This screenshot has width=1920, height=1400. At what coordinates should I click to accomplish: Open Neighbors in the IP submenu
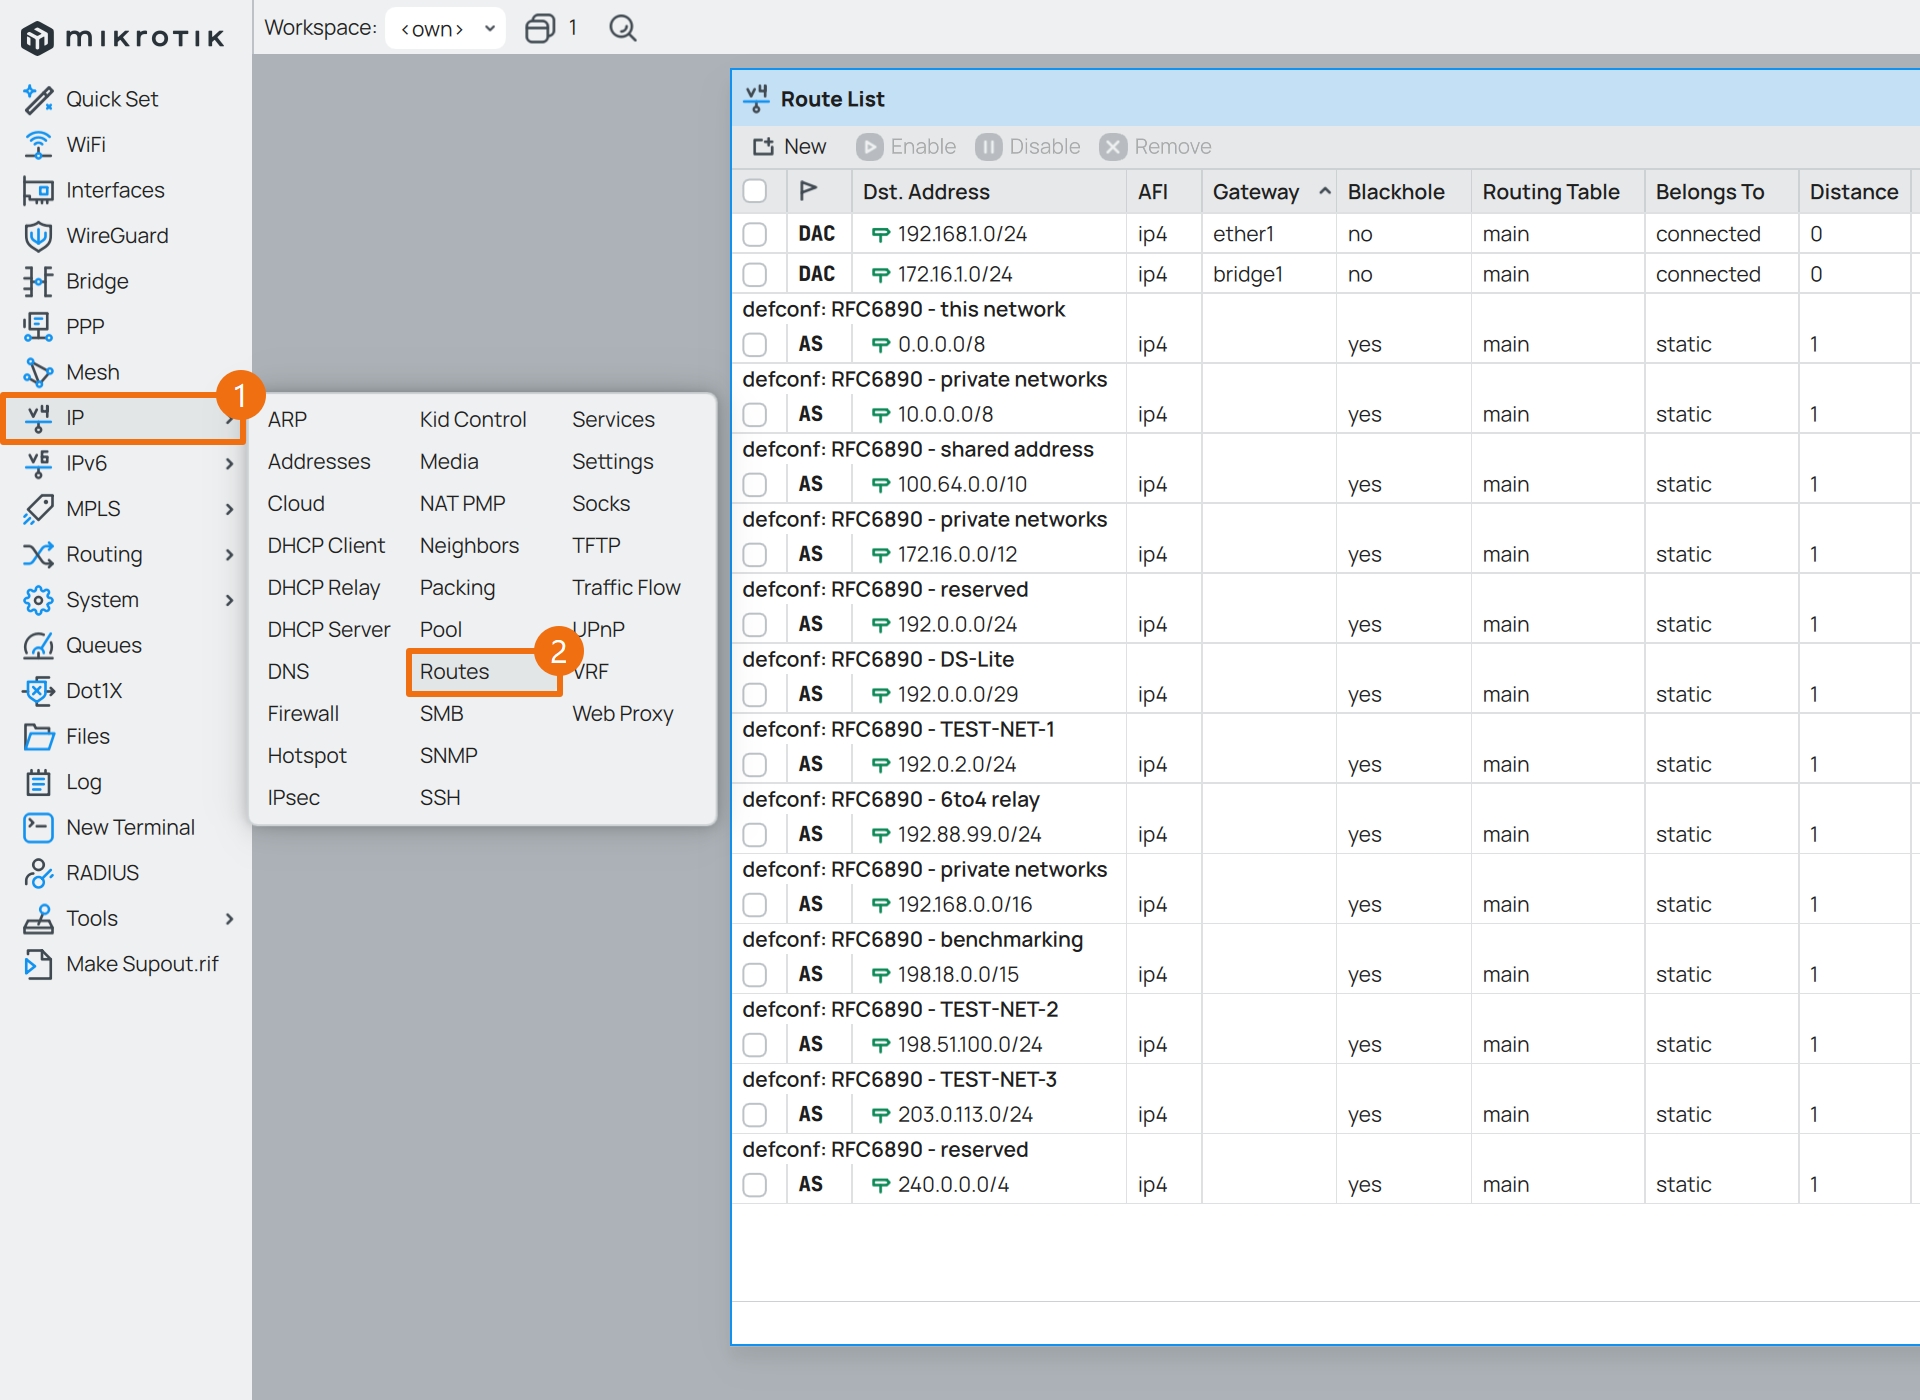coord(469,546)
